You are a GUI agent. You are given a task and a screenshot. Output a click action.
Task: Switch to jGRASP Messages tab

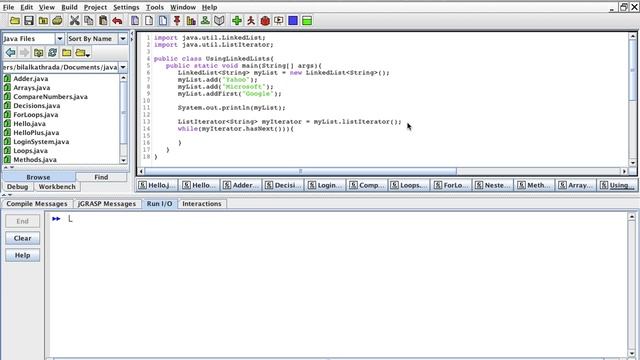point(107,204)
